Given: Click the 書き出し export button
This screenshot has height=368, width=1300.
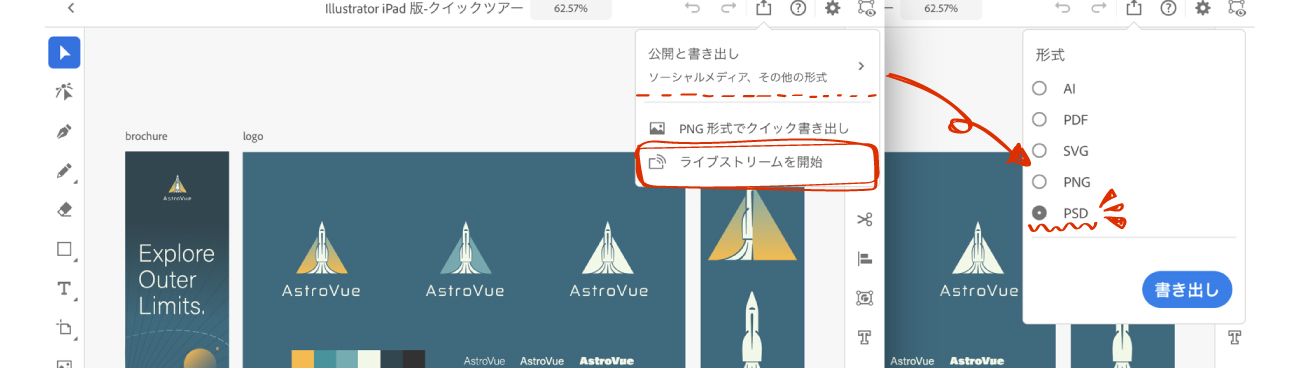Looking at the screenshot, I should pos(1187,290).
